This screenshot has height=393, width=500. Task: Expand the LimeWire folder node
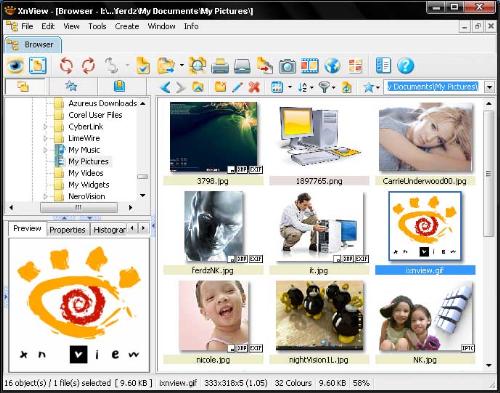point(45,138)
